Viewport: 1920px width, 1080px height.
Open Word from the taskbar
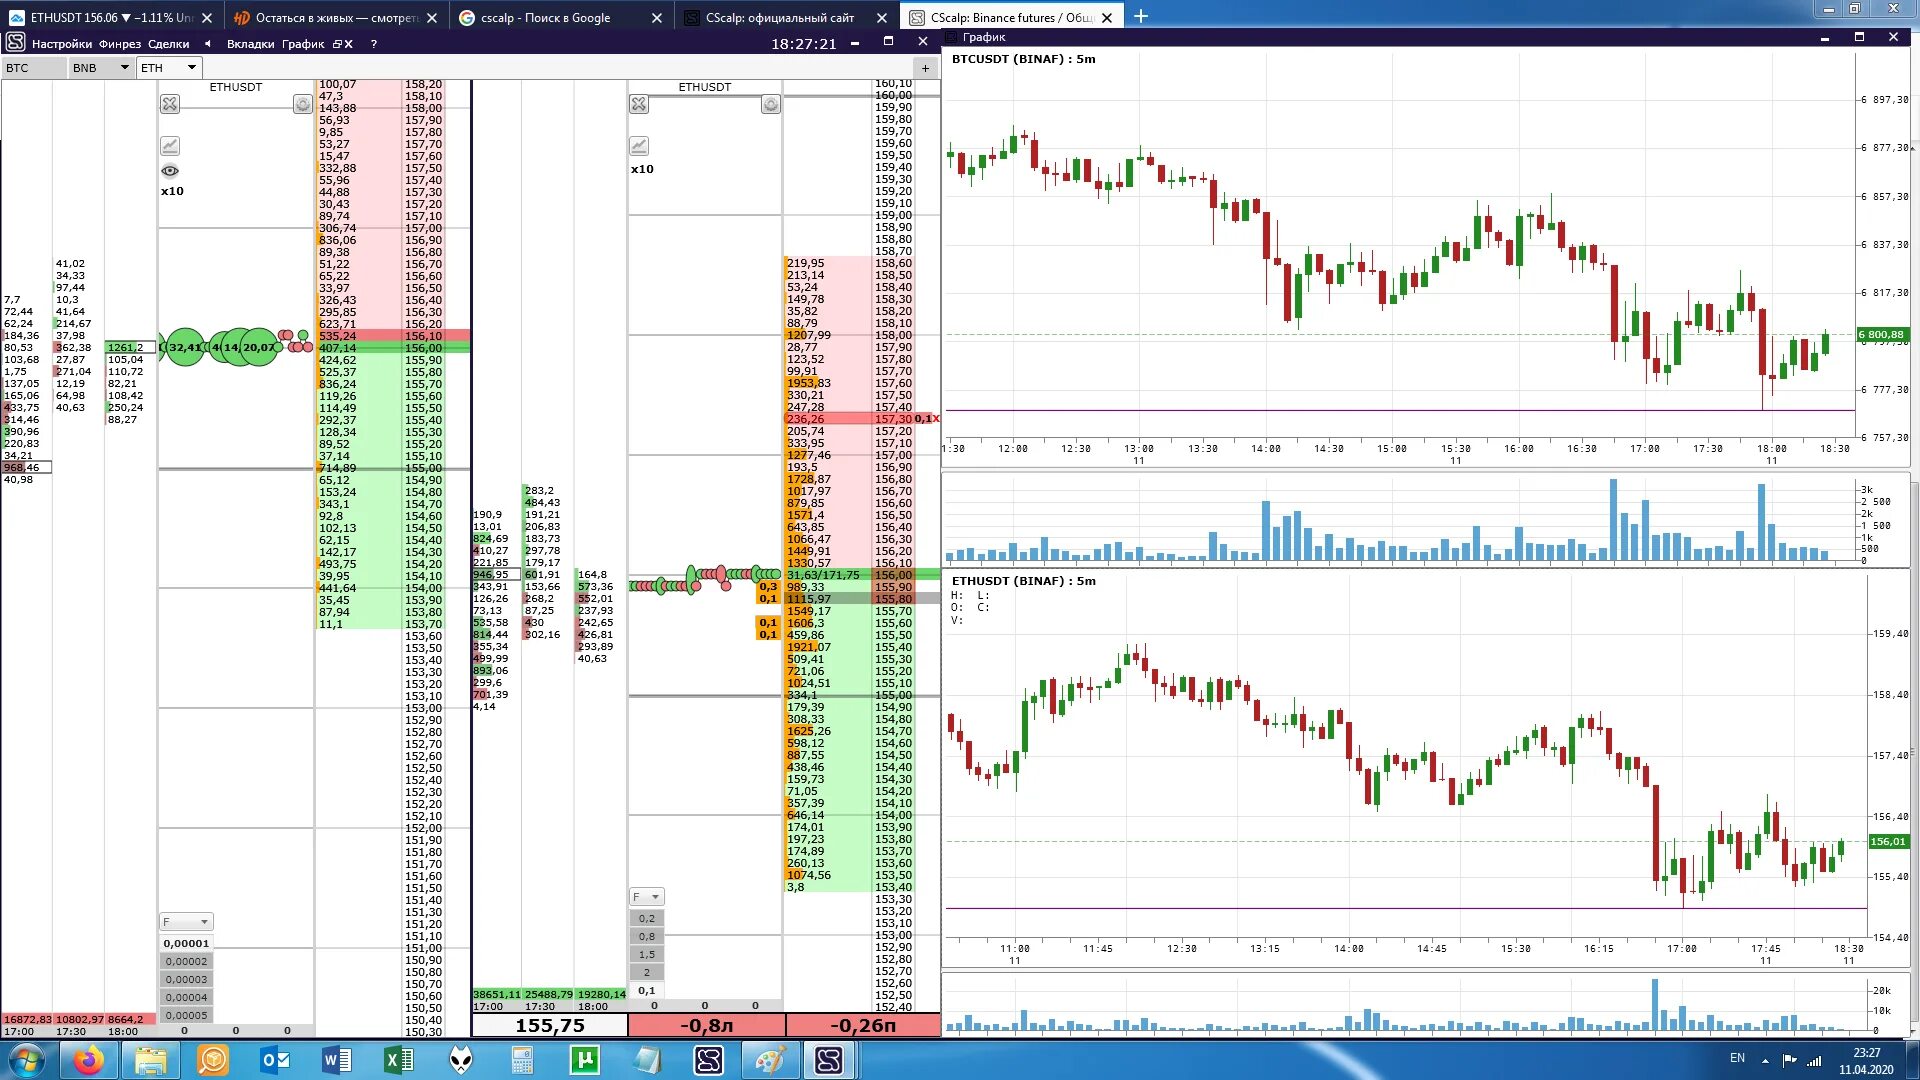[337, 1060]
